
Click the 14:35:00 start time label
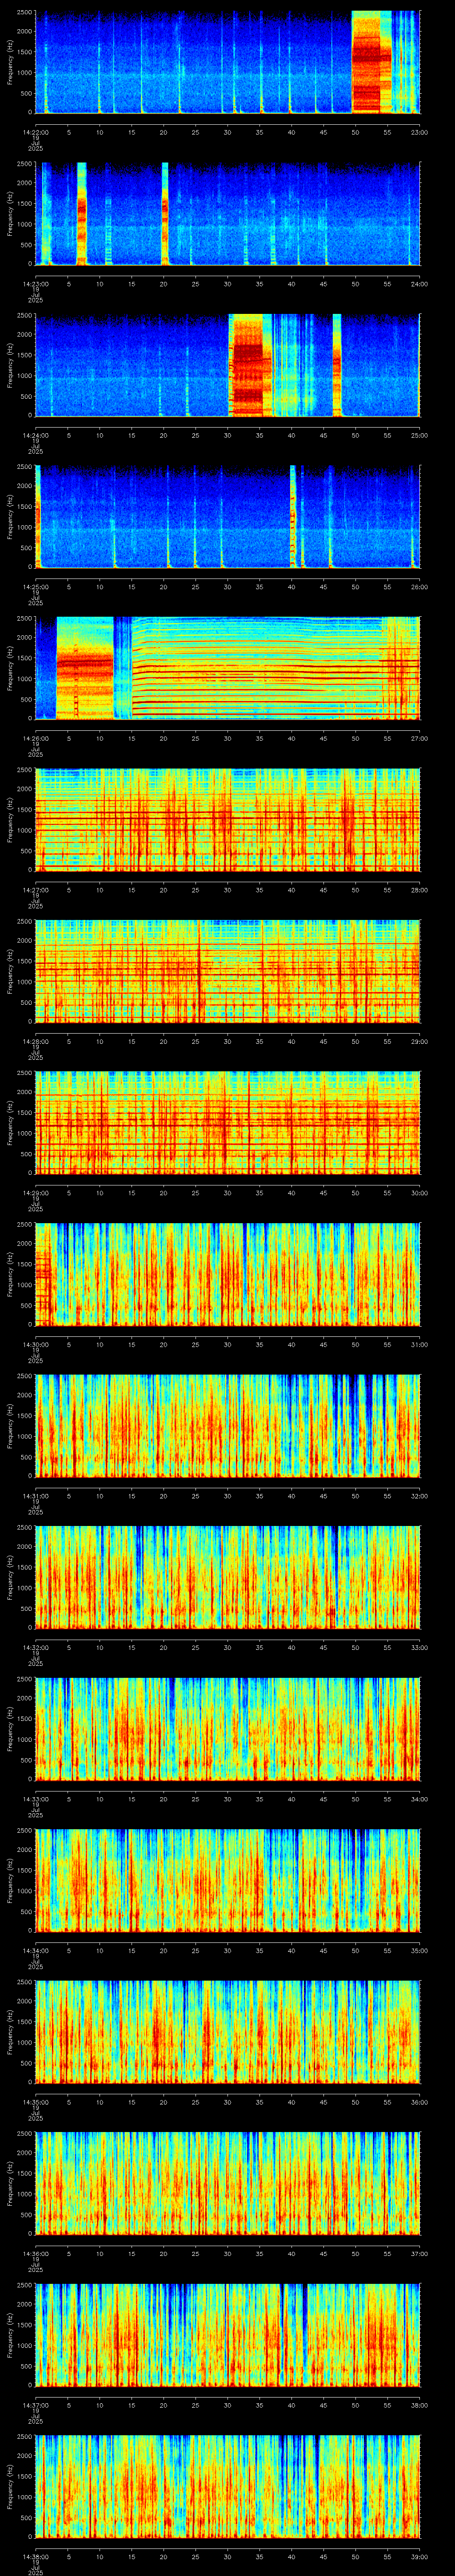pos(35,2101)
